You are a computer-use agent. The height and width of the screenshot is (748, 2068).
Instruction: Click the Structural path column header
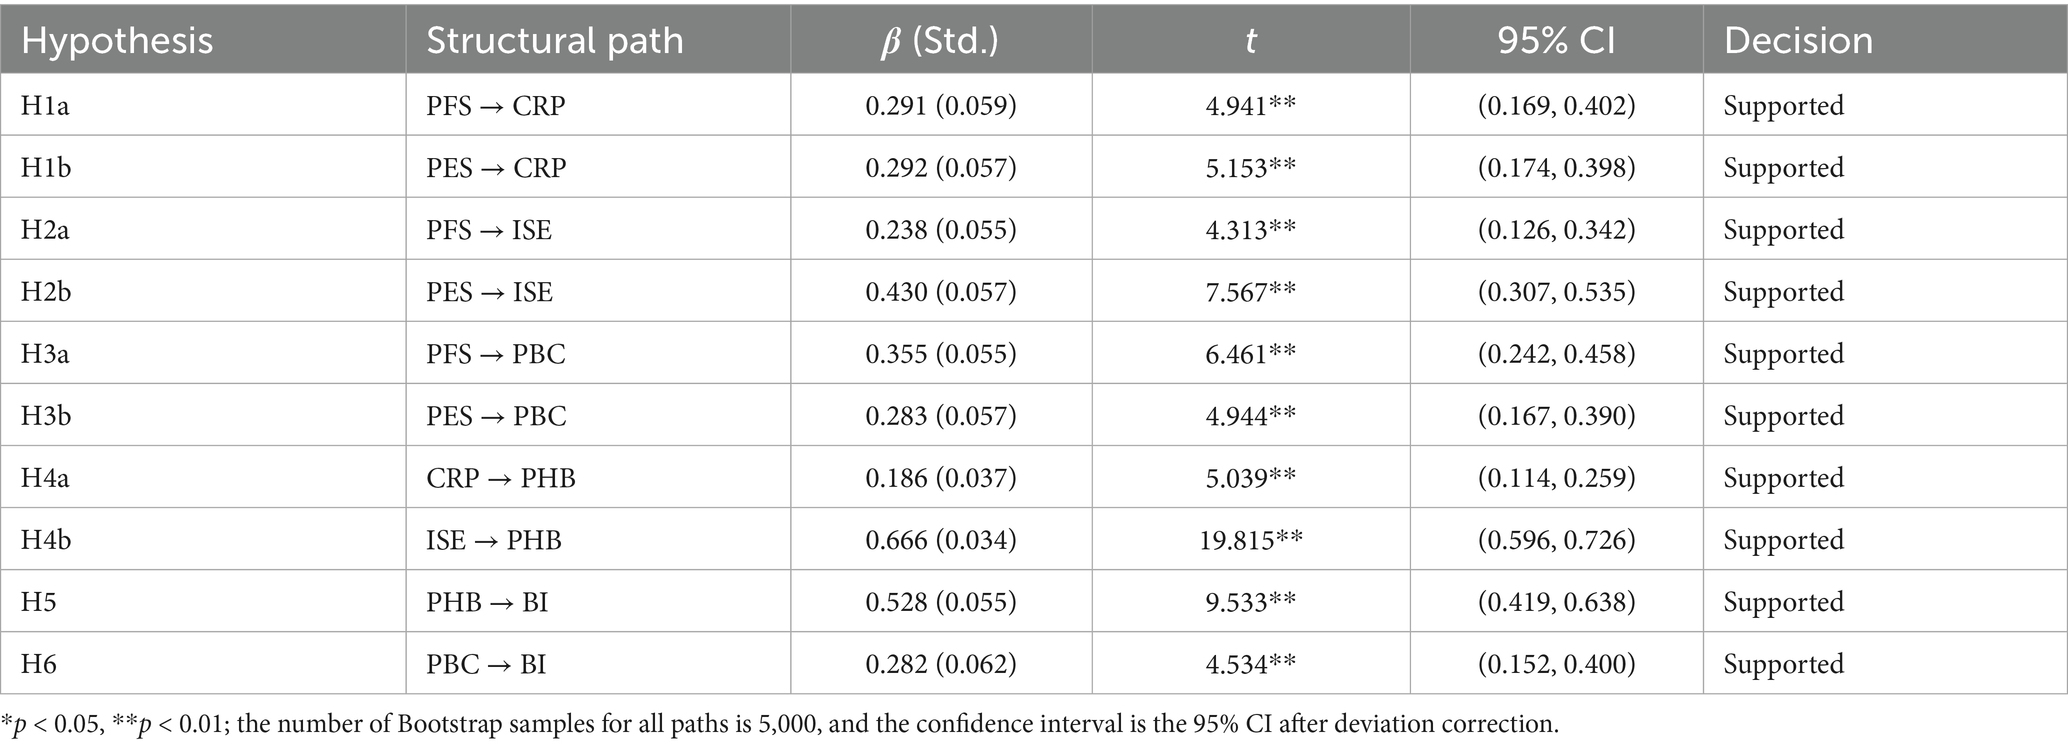click(555, 40)
